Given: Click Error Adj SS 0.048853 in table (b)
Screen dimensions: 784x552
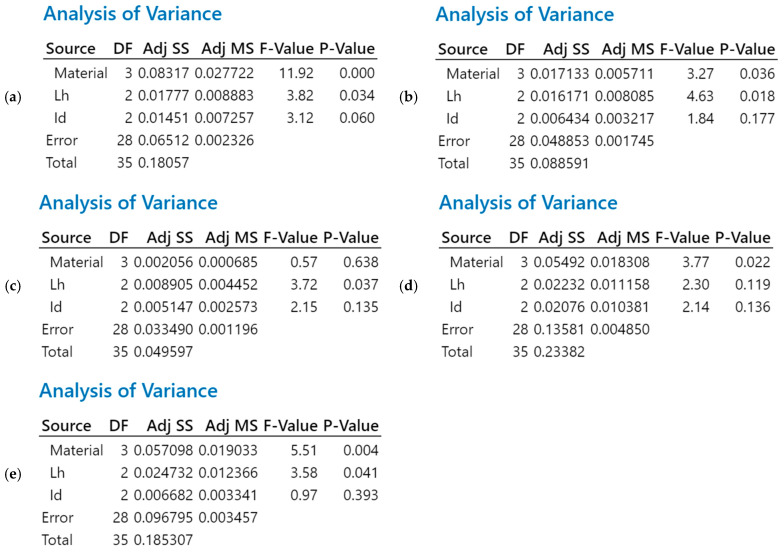Looking at the screenshot, I should 560,141.
